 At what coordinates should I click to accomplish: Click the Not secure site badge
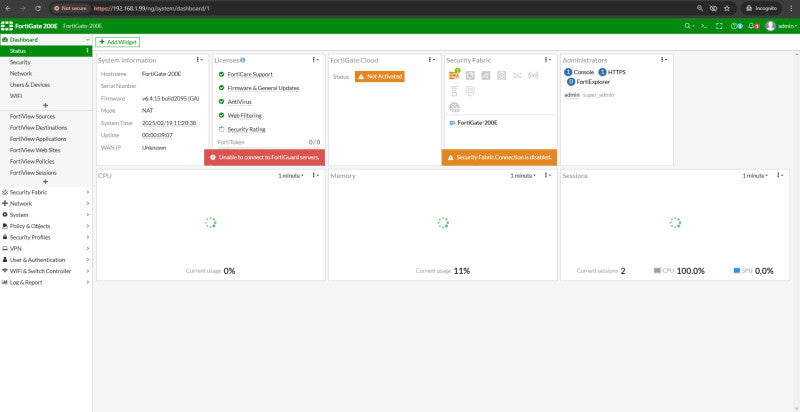(x=70, y=8)
